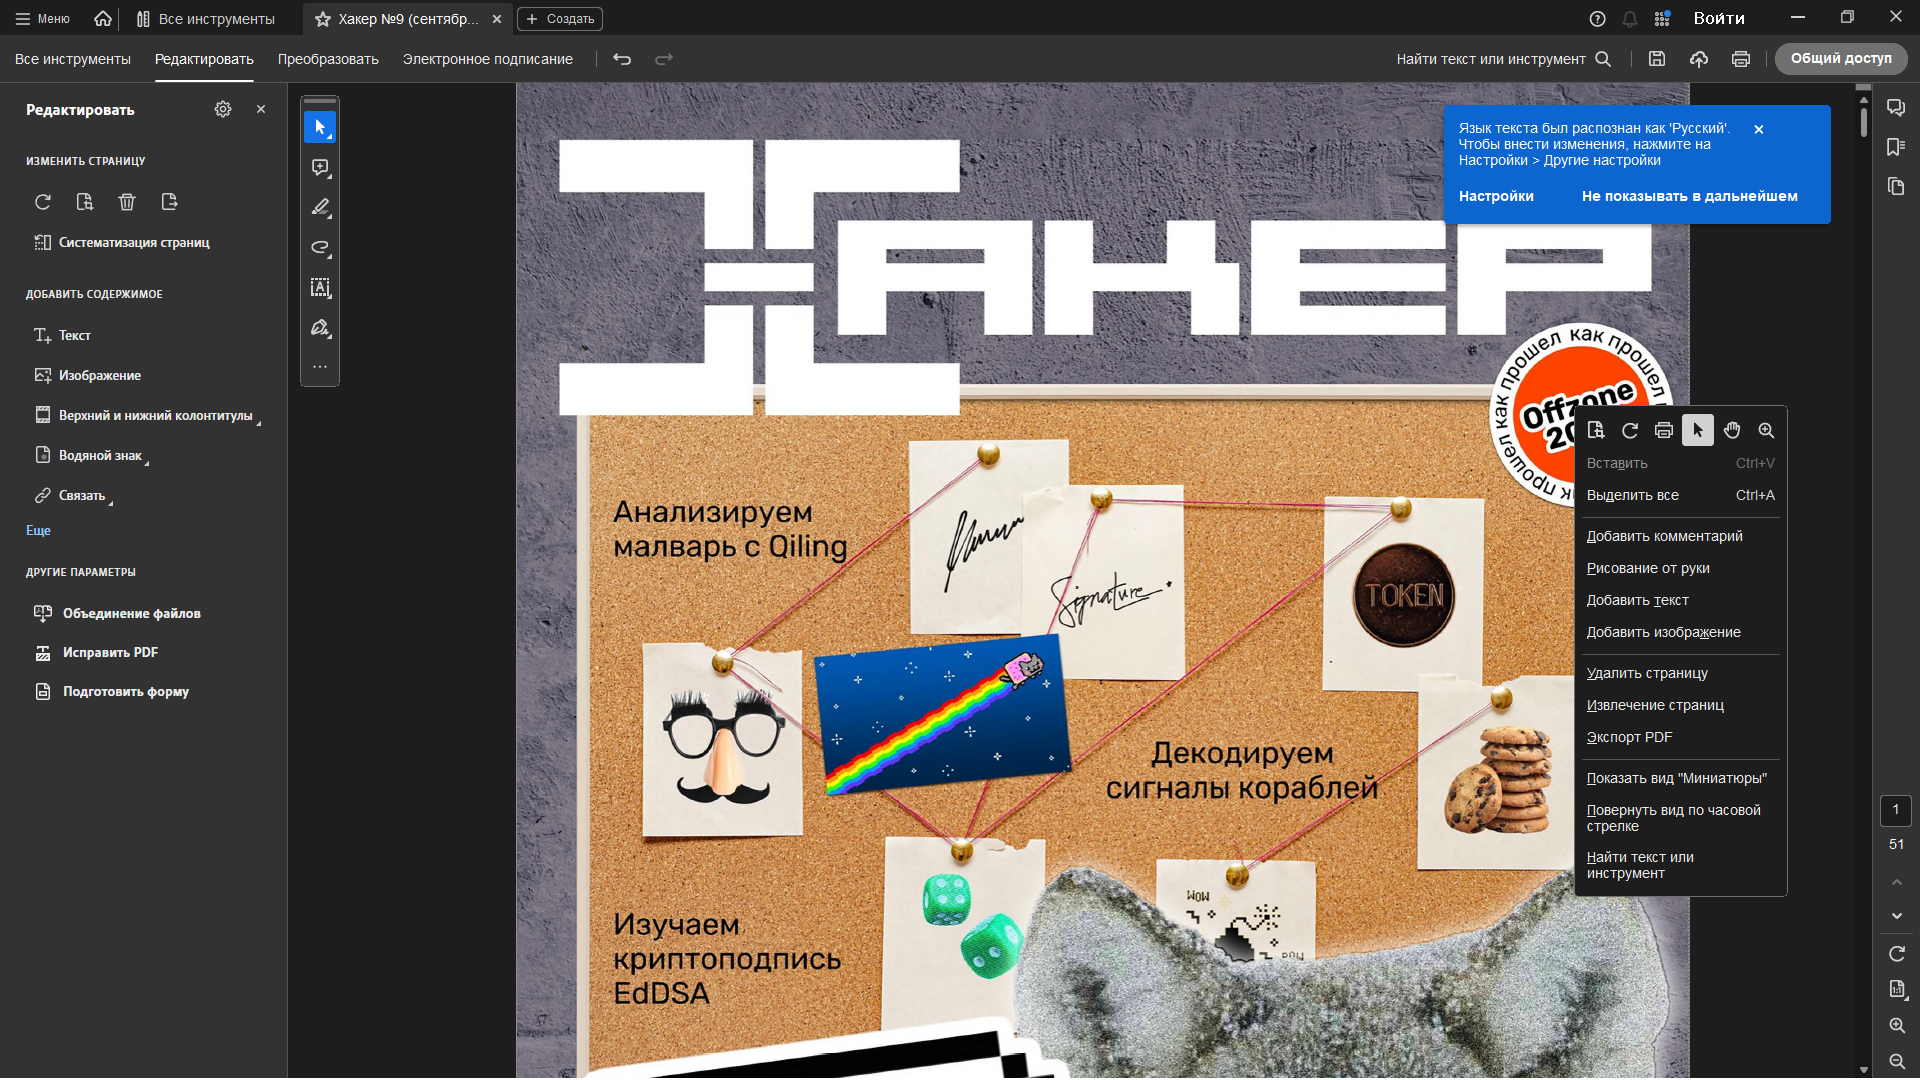Click the delete page trash icon
1920x1080 pixels.
click(x=127, y=202)
